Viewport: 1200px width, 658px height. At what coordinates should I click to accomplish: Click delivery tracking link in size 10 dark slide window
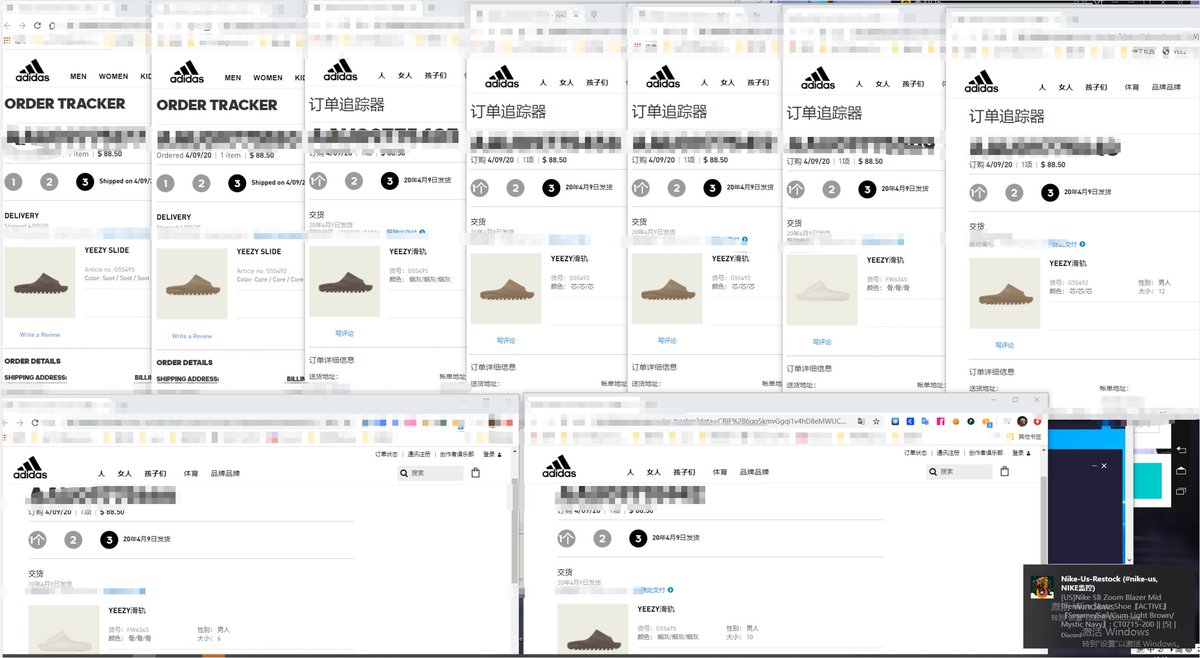[x=654, y=590]
